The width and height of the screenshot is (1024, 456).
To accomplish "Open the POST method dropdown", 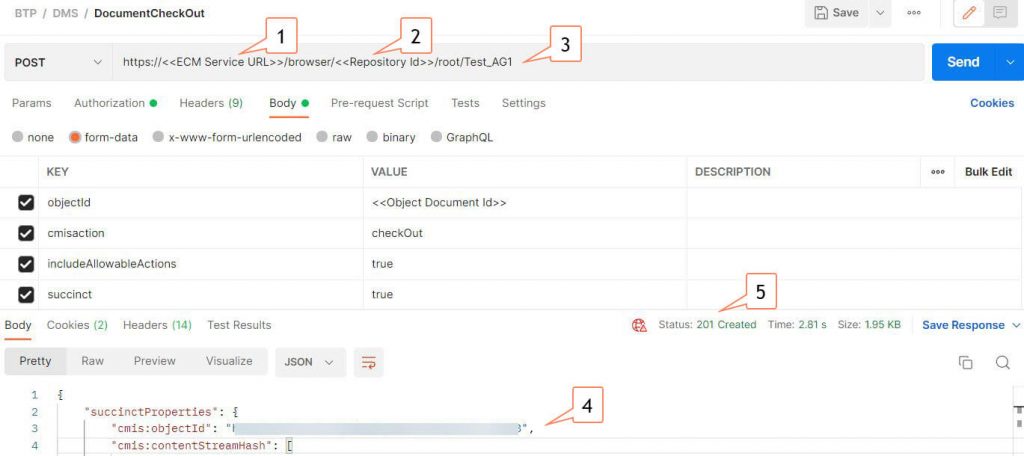I will 58,62.
